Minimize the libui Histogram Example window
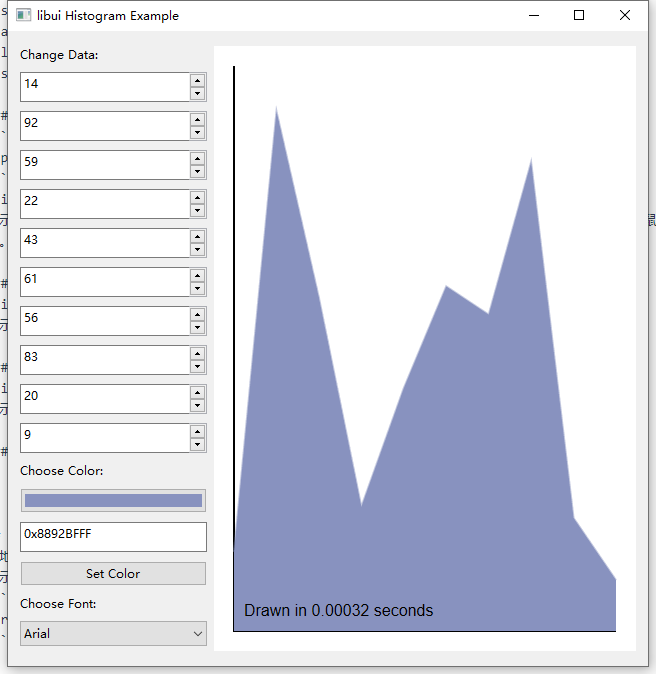 pyautogui.click(x=533, y=16)
